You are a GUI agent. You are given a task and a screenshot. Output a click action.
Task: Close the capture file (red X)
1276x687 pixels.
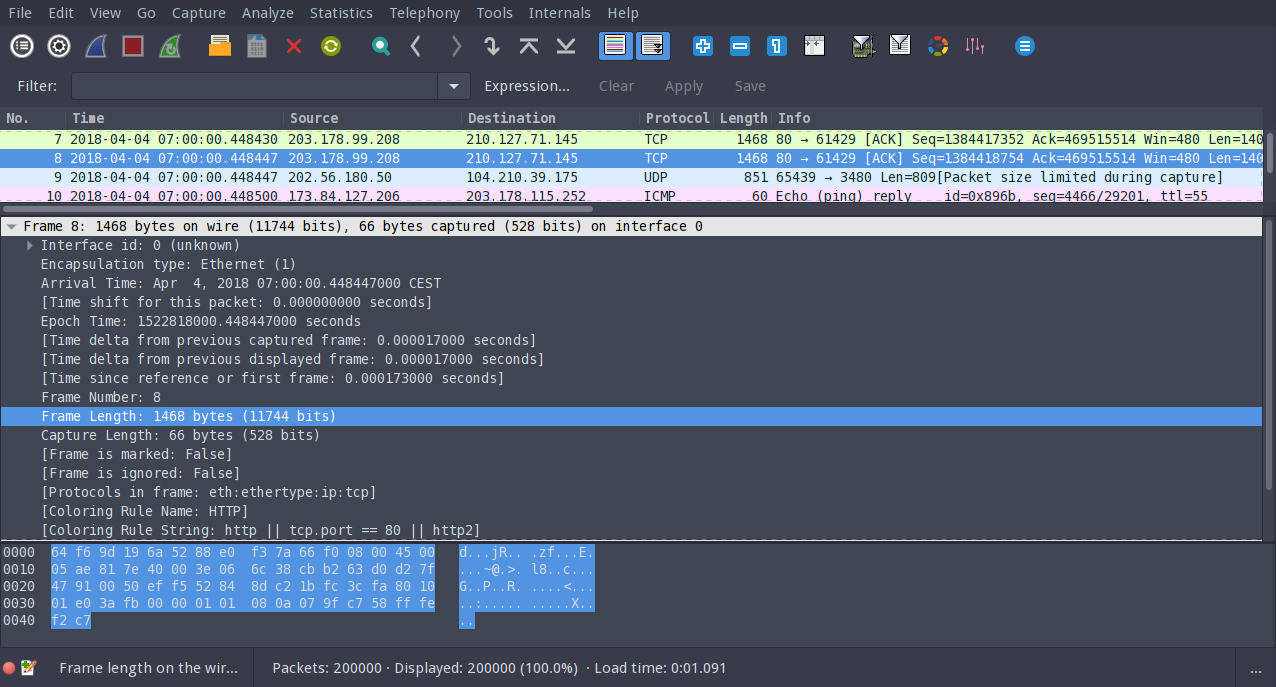294,46
